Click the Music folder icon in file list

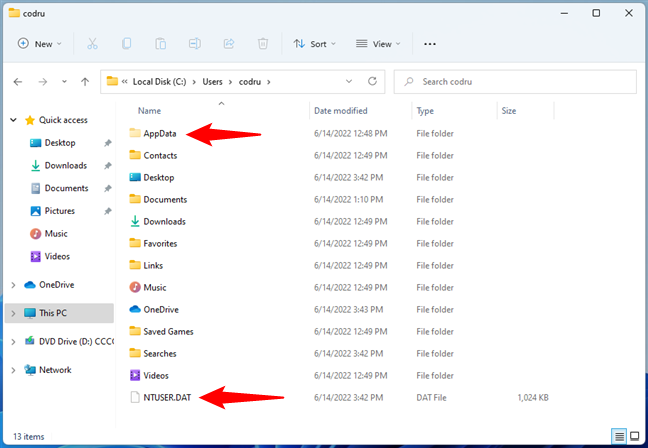point(135,287)
